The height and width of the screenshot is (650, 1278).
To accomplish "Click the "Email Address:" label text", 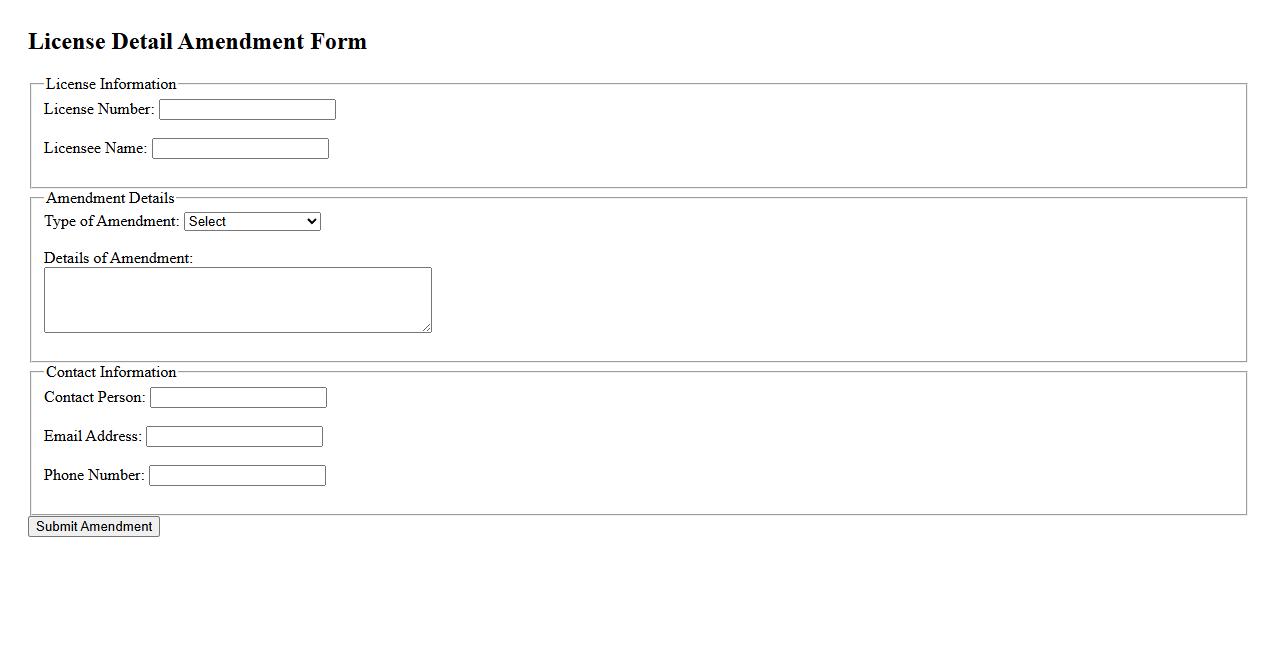I will pos(92,436).
